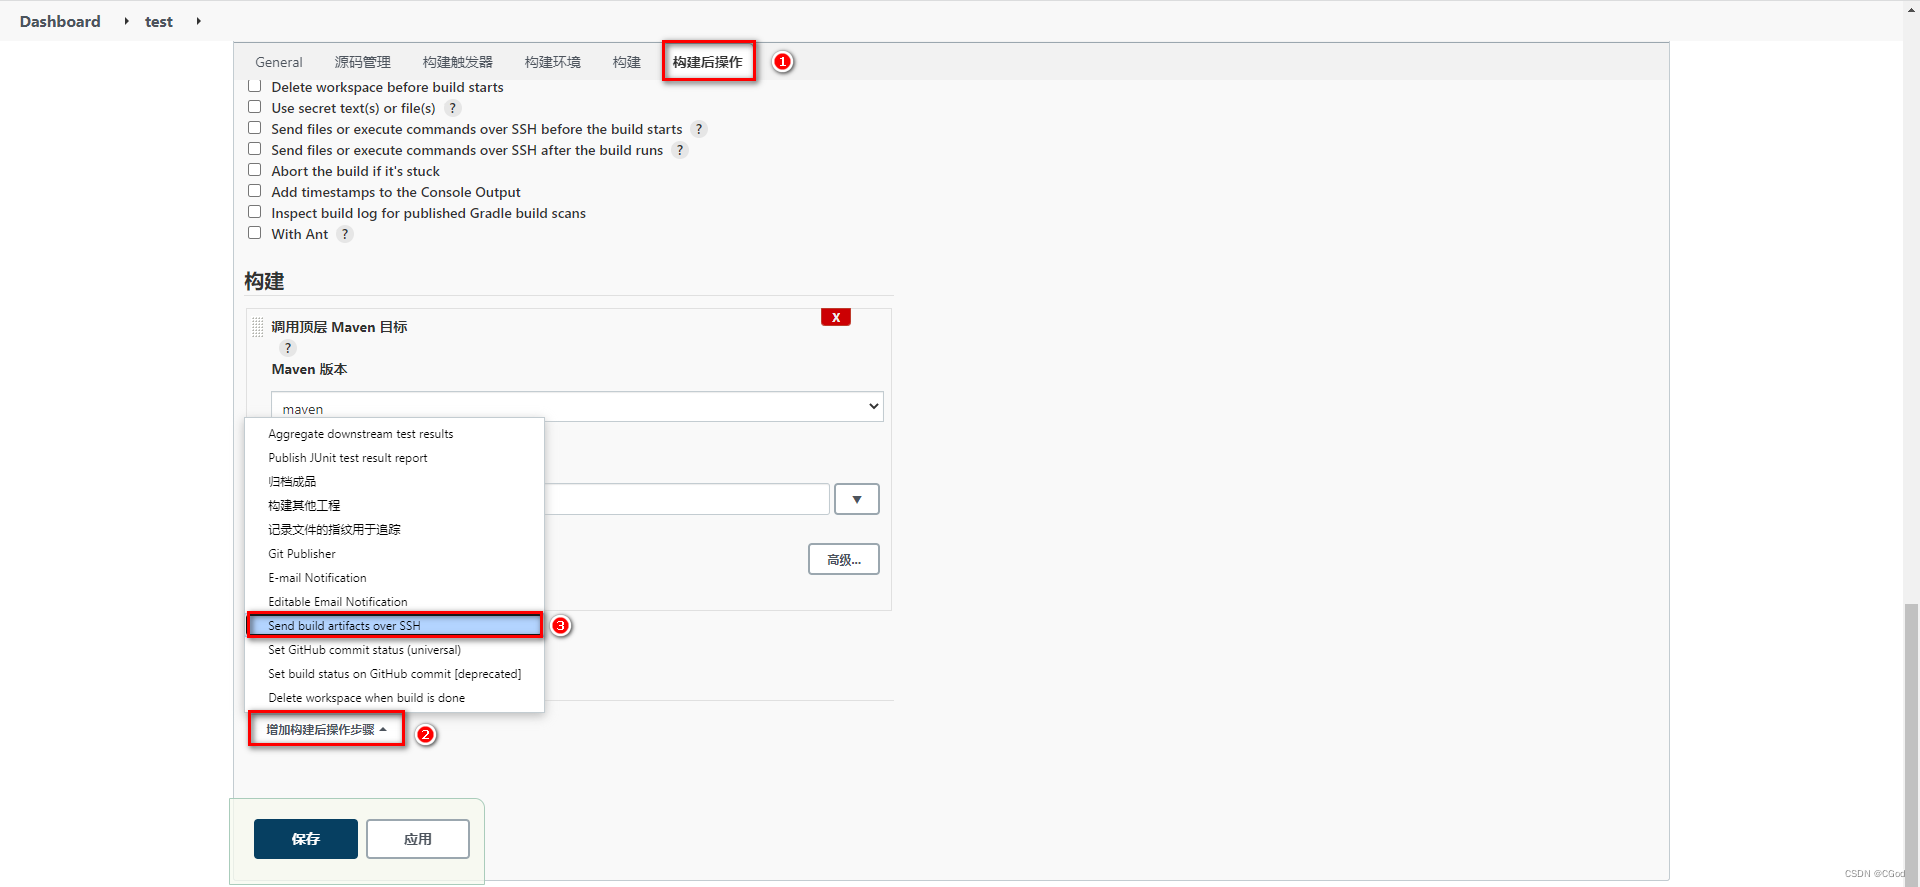The image size is (1920, 887).
Task: Click the 应用 apply button
Action: pyautogui.click(x=418, y=839)
